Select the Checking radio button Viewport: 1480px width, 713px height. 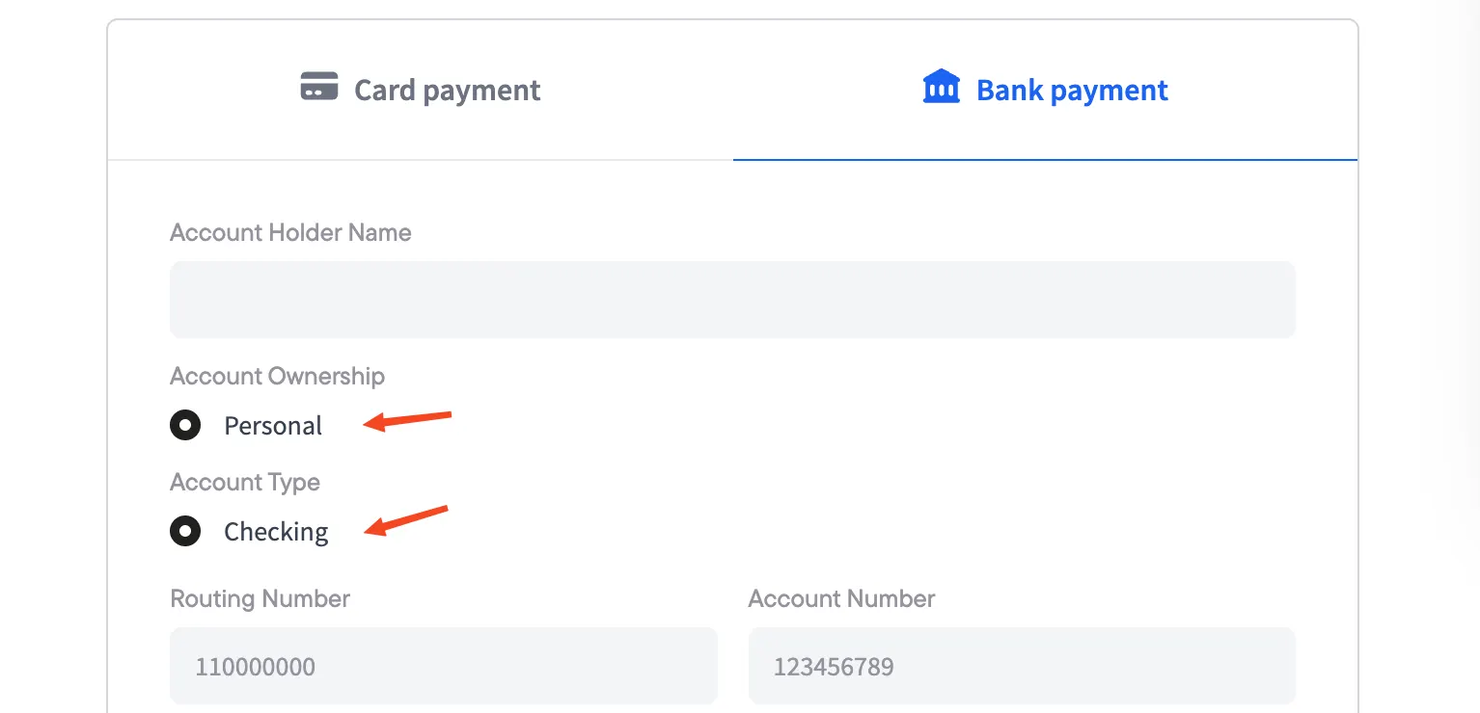coord(185,531)
